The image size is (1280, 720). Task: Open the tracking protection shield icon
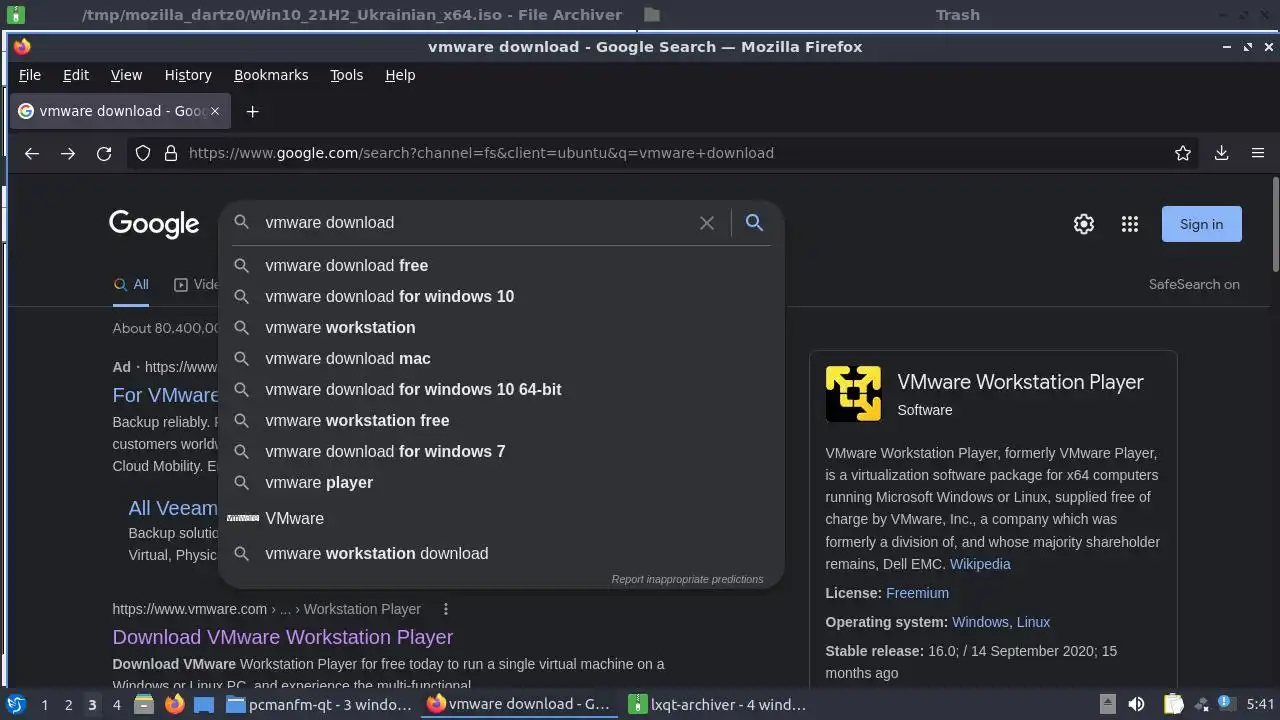point(143,153)
